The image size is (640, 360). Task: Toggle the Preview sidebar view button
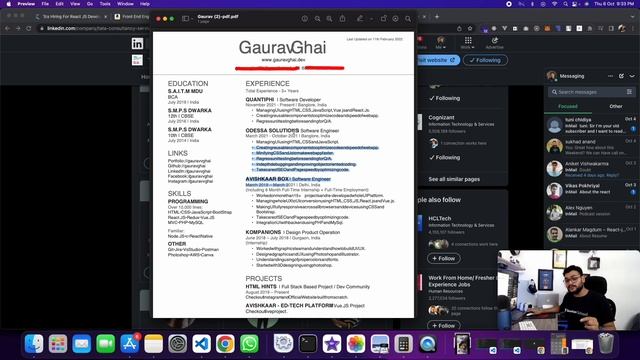(x=185, y=18)
